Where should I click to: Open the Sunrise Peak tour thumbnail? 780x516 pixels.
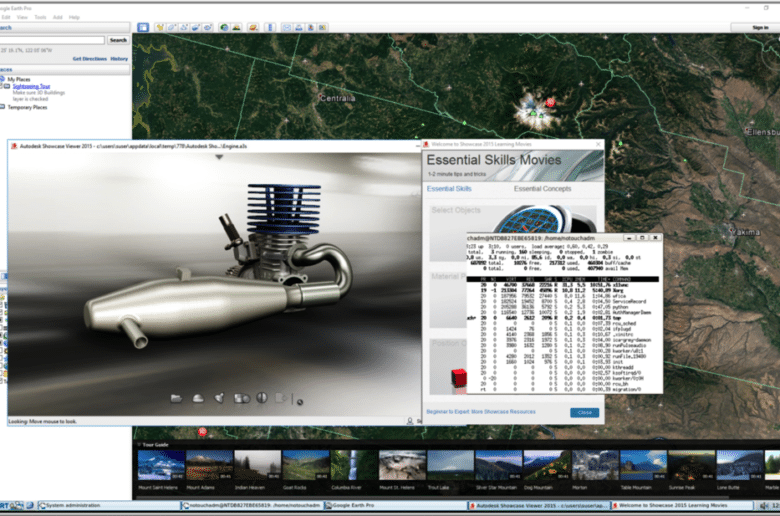(x=691, y=465)
